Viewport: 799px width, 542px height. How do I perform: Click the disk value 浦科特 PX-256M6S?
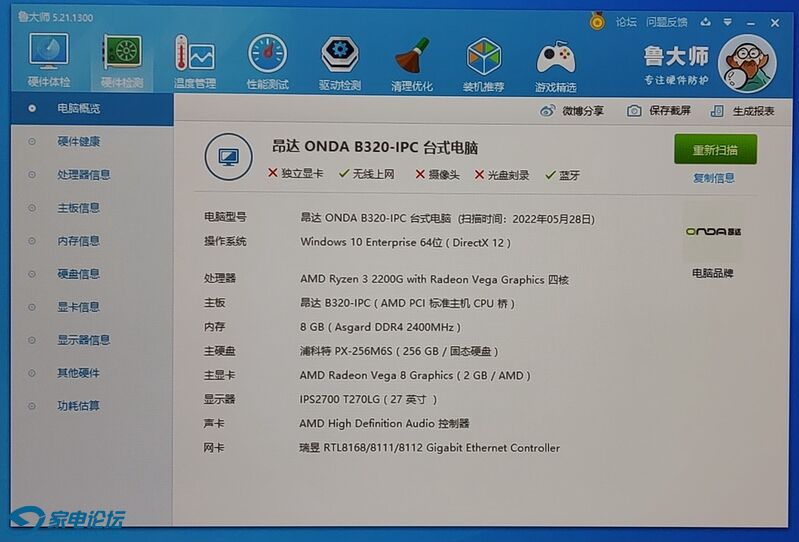click(x=399, y=351)
